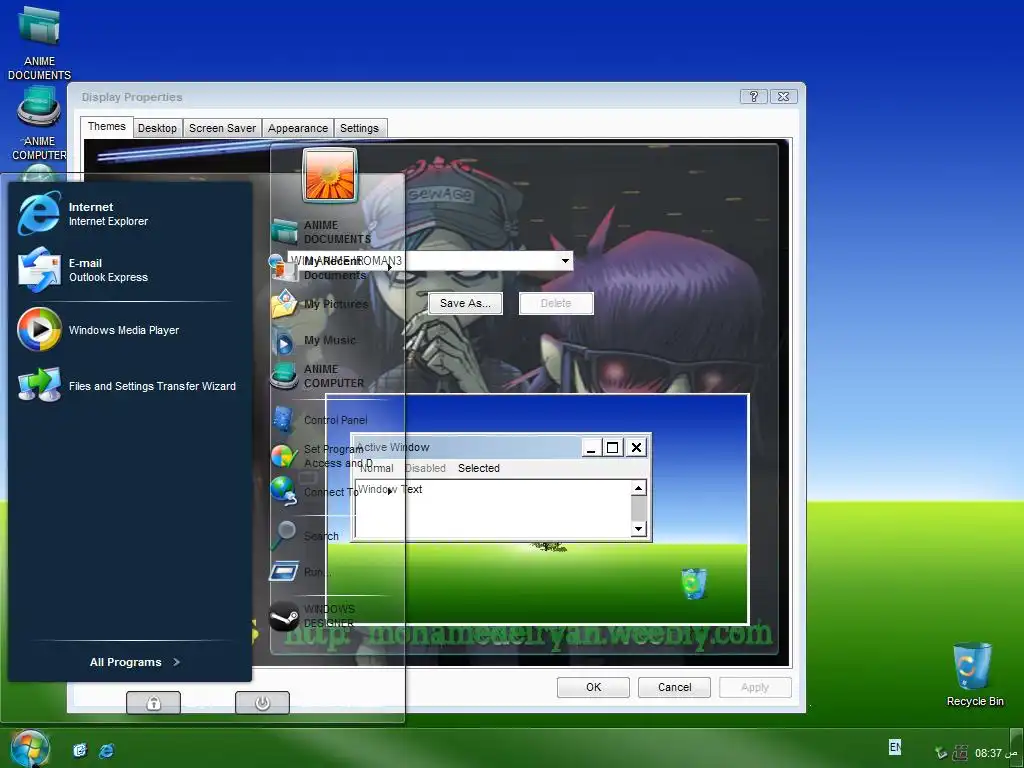The height and width of the screenshot is (768, 1024).
Task: Switch to Appearance tab
Action: (298, 128)
